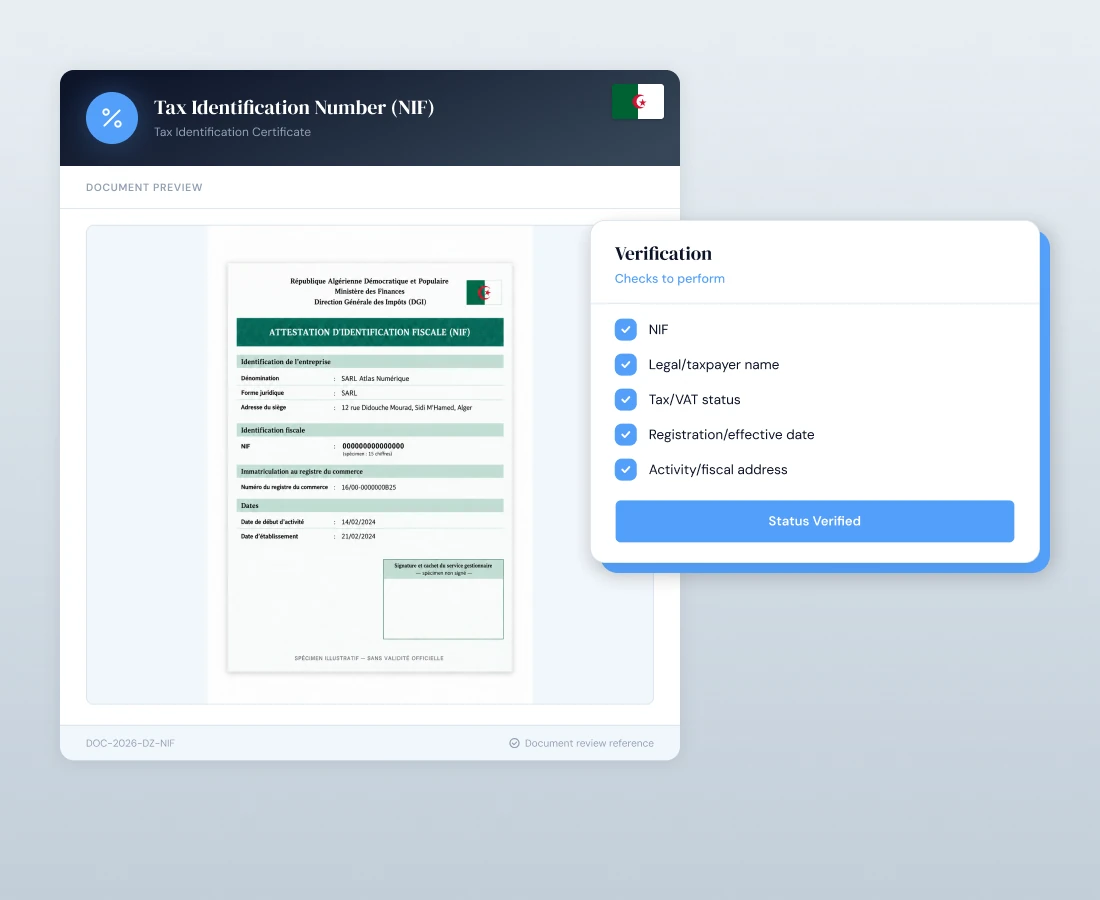The height and width of the screenshot is (900, 1100).
Task: Click the 000000000000000 NIF number value
Action: pyautogui.click(x=373, y=446)
